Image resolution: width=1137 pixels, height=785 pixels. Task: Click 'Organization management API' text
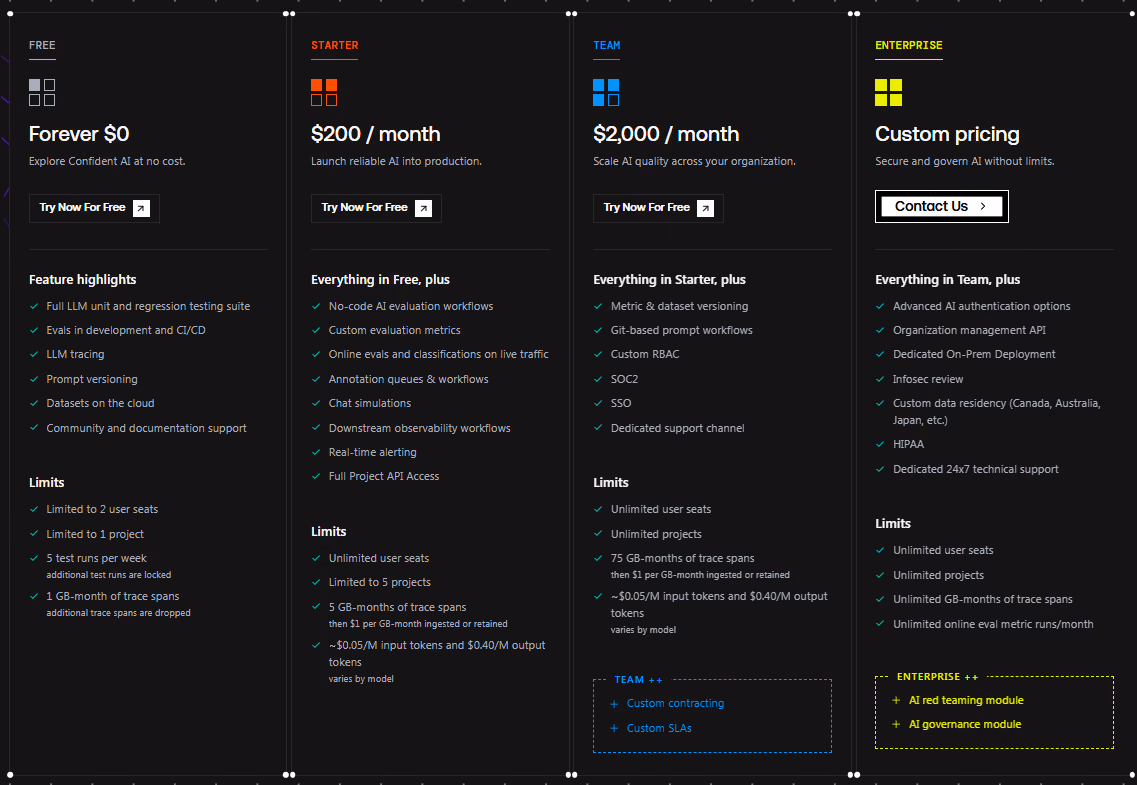(969, 331)
